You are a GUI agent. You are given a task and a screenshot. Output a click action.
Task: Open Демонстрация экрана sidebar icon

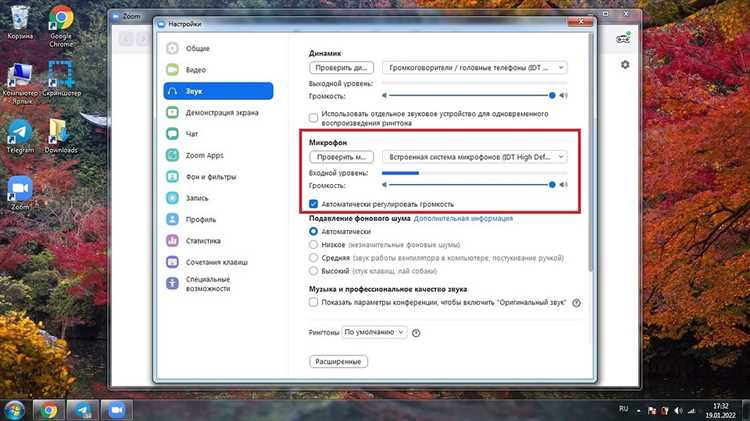tap(172, 112)
